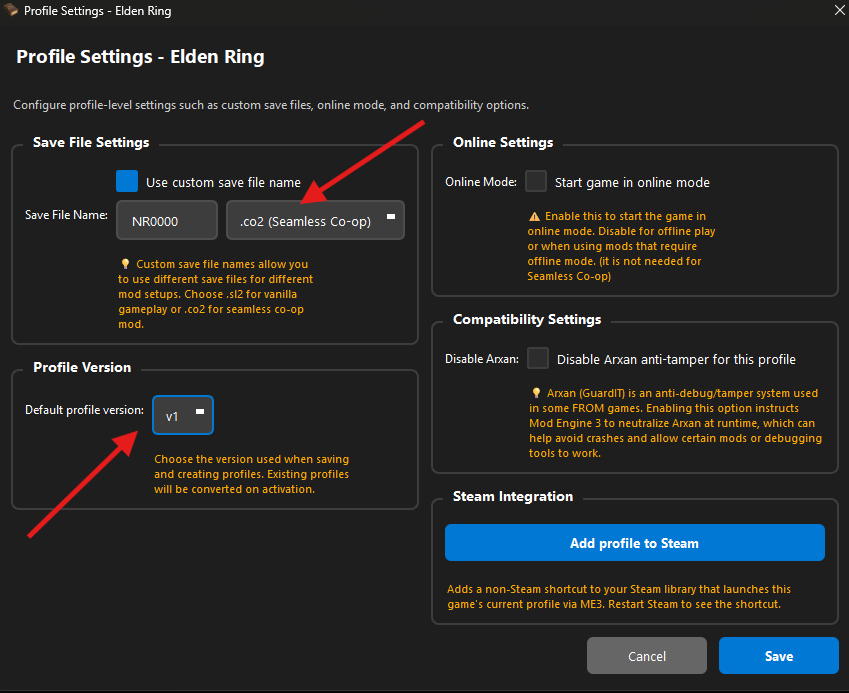Click the Save File Name label
The height and width of the screenshot is (693, 849).
(x=66, y=215)
